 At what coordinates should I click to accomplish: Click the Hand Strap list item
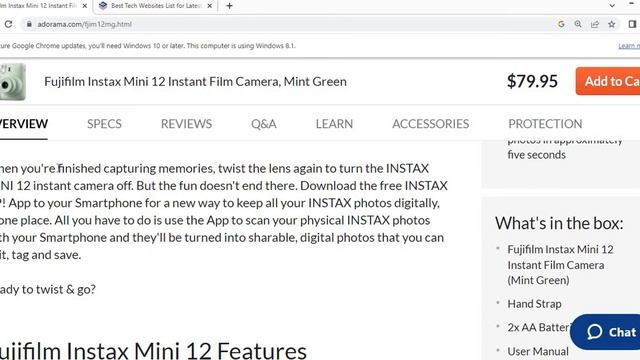[534, 304]
